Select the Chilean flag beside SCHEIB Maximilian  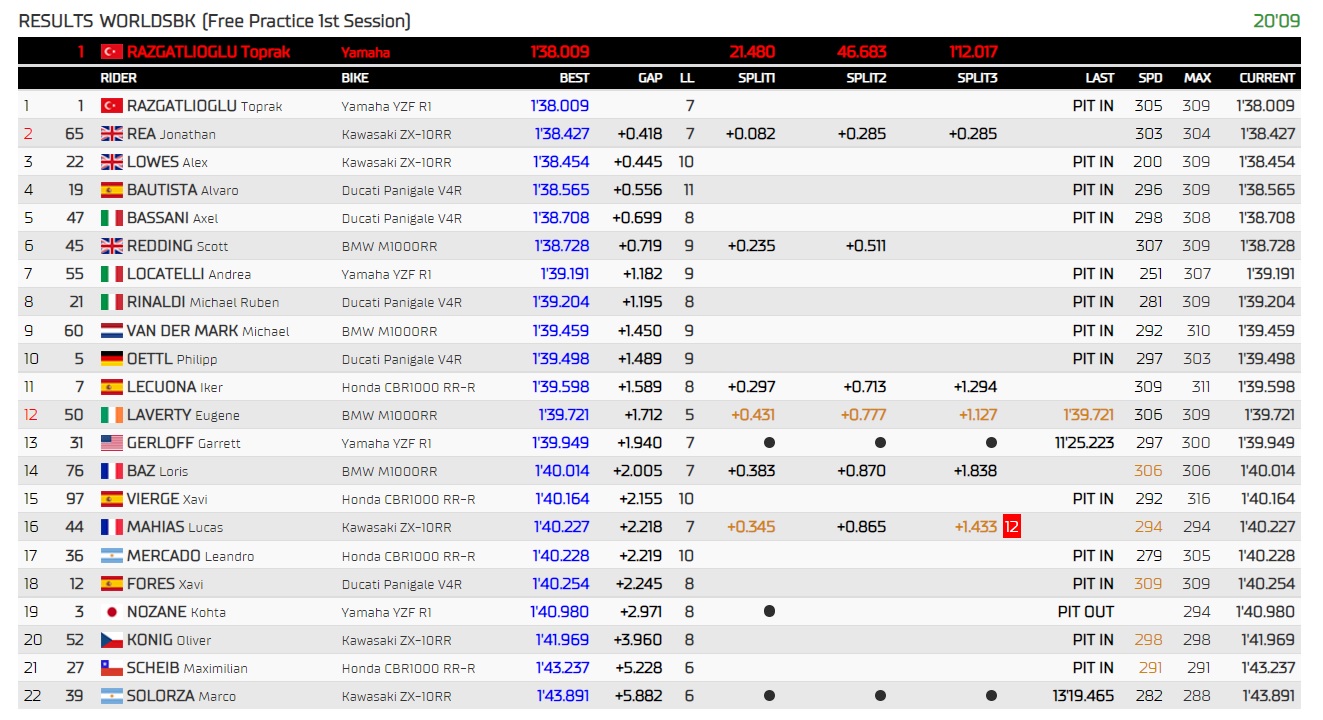point(111,668)
